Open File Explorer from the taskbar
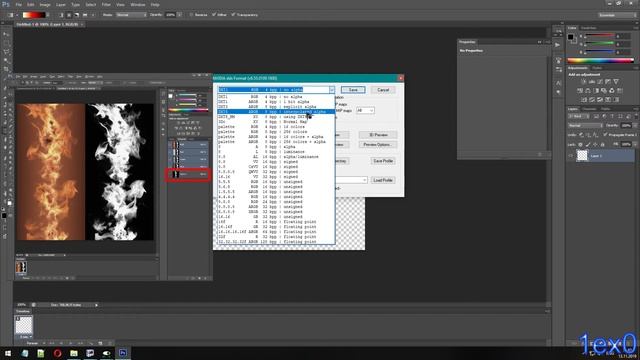Viewport: 640px width, 360px height. pyautogui.click(x=73, y=353)
